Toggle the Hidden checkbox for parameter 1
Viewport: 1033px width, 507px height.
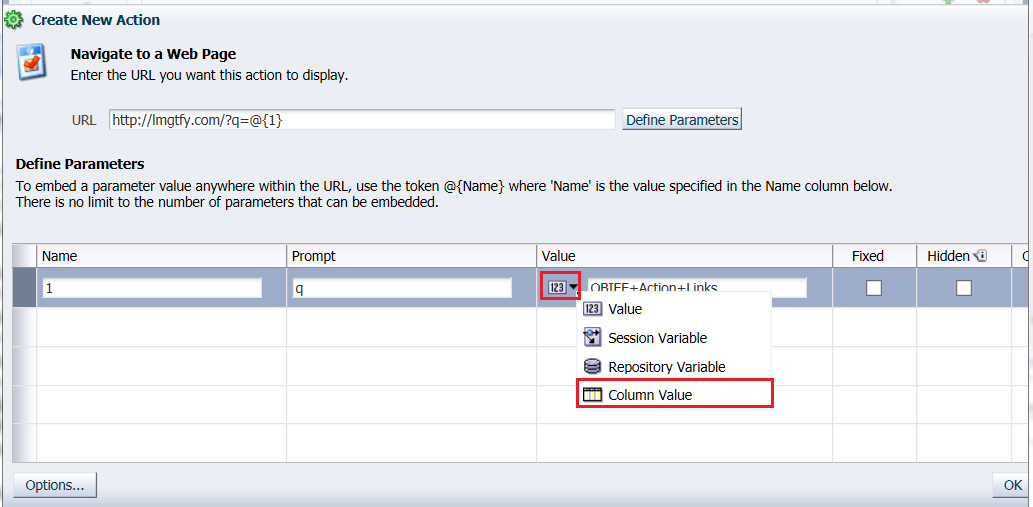(x=963, y=288)
